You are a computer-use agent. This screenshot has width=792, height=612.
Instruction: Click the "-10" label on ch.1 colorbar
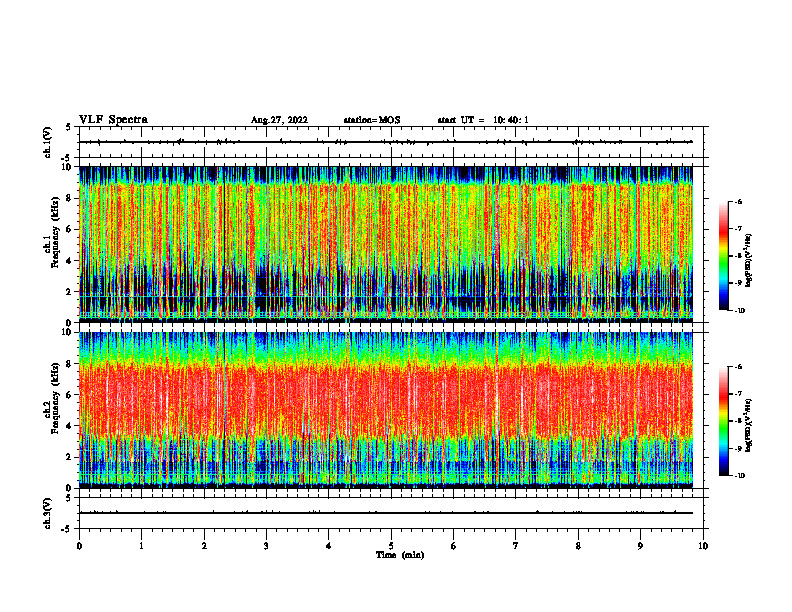[x=740, y=311]
